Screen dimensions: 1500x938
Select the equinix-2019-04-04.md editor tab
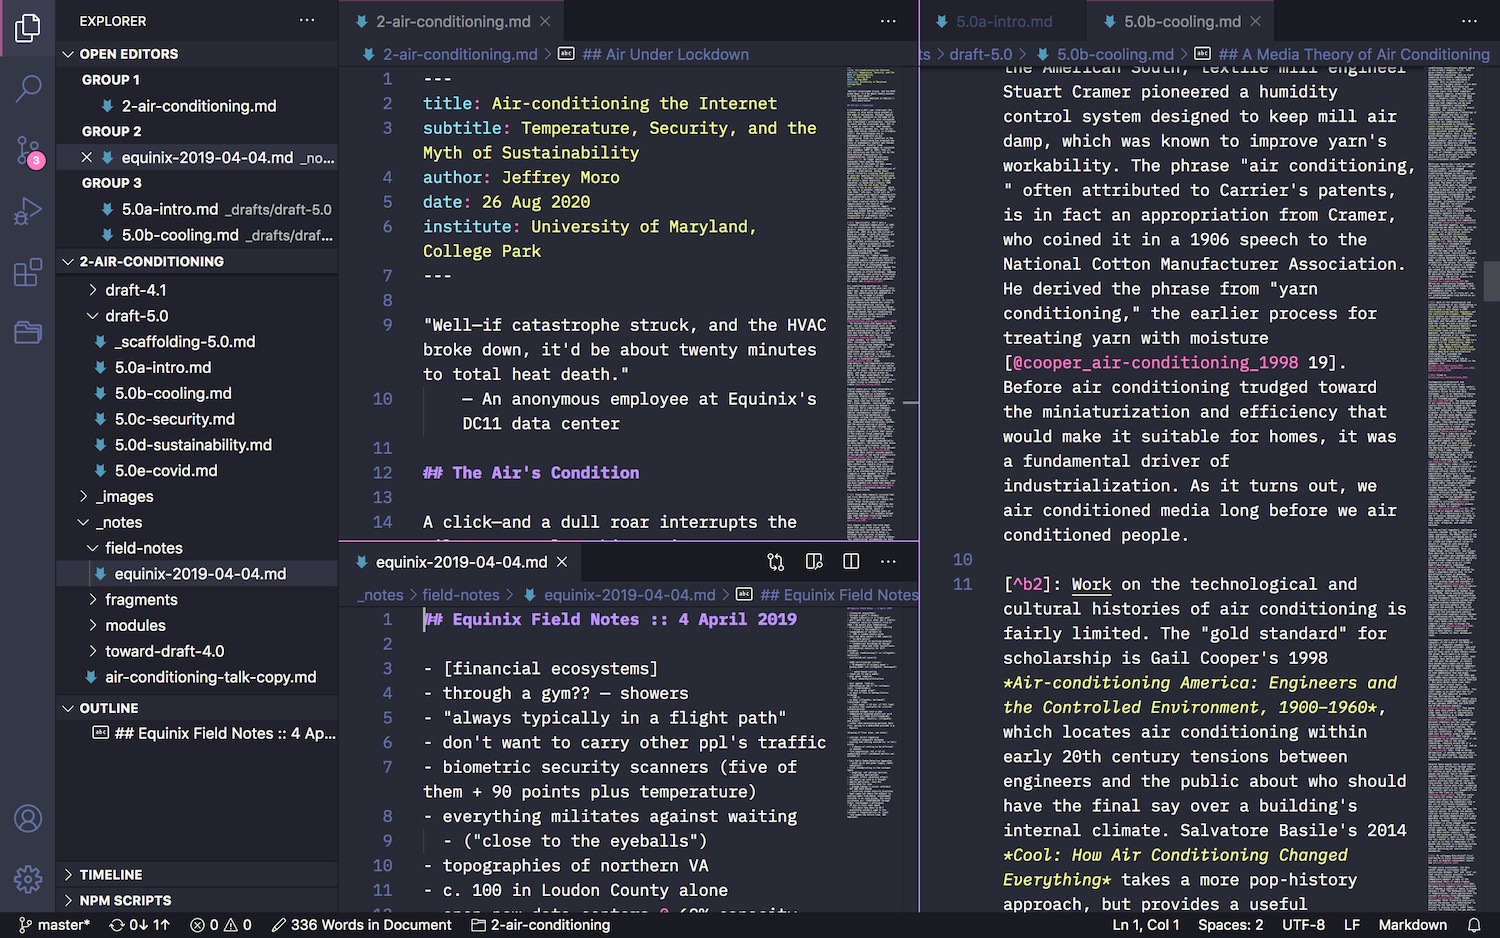461,562
